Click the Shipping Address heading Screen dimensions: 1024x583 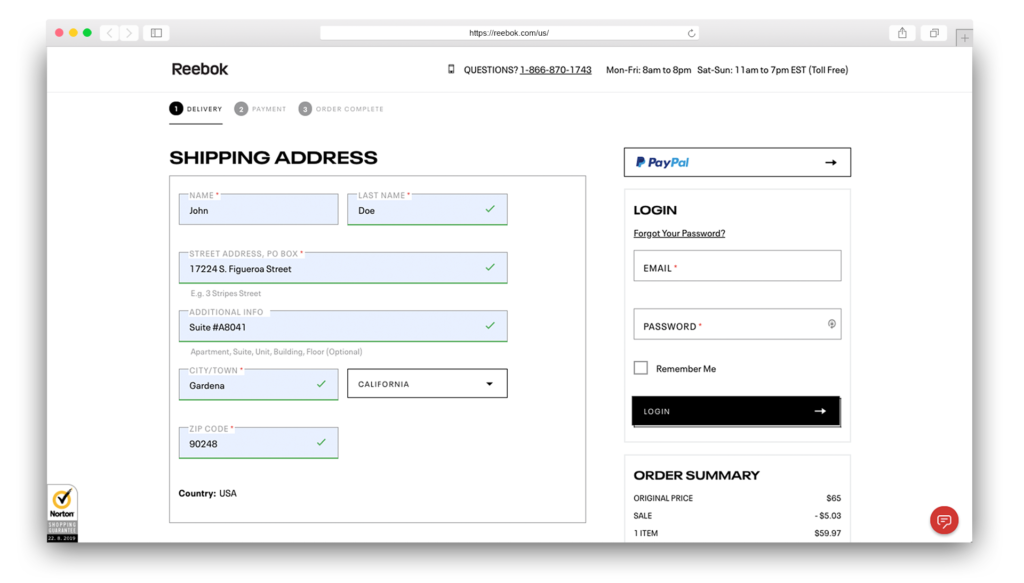274,158
